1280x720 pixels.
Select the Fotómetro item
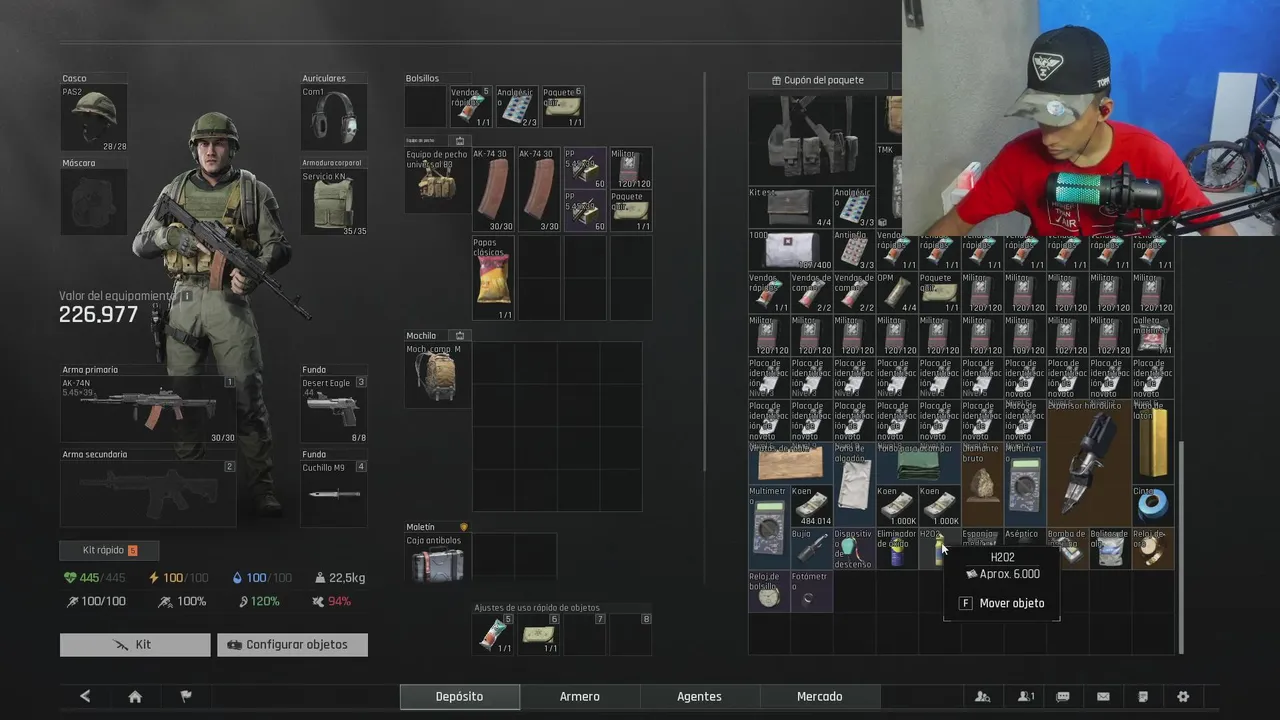click(812, 590)
